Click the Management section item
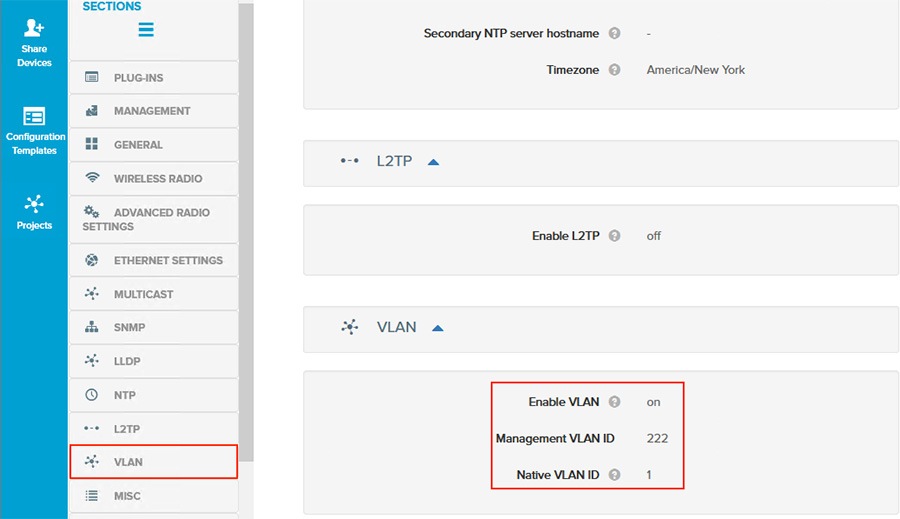 [x=153, y=111]
